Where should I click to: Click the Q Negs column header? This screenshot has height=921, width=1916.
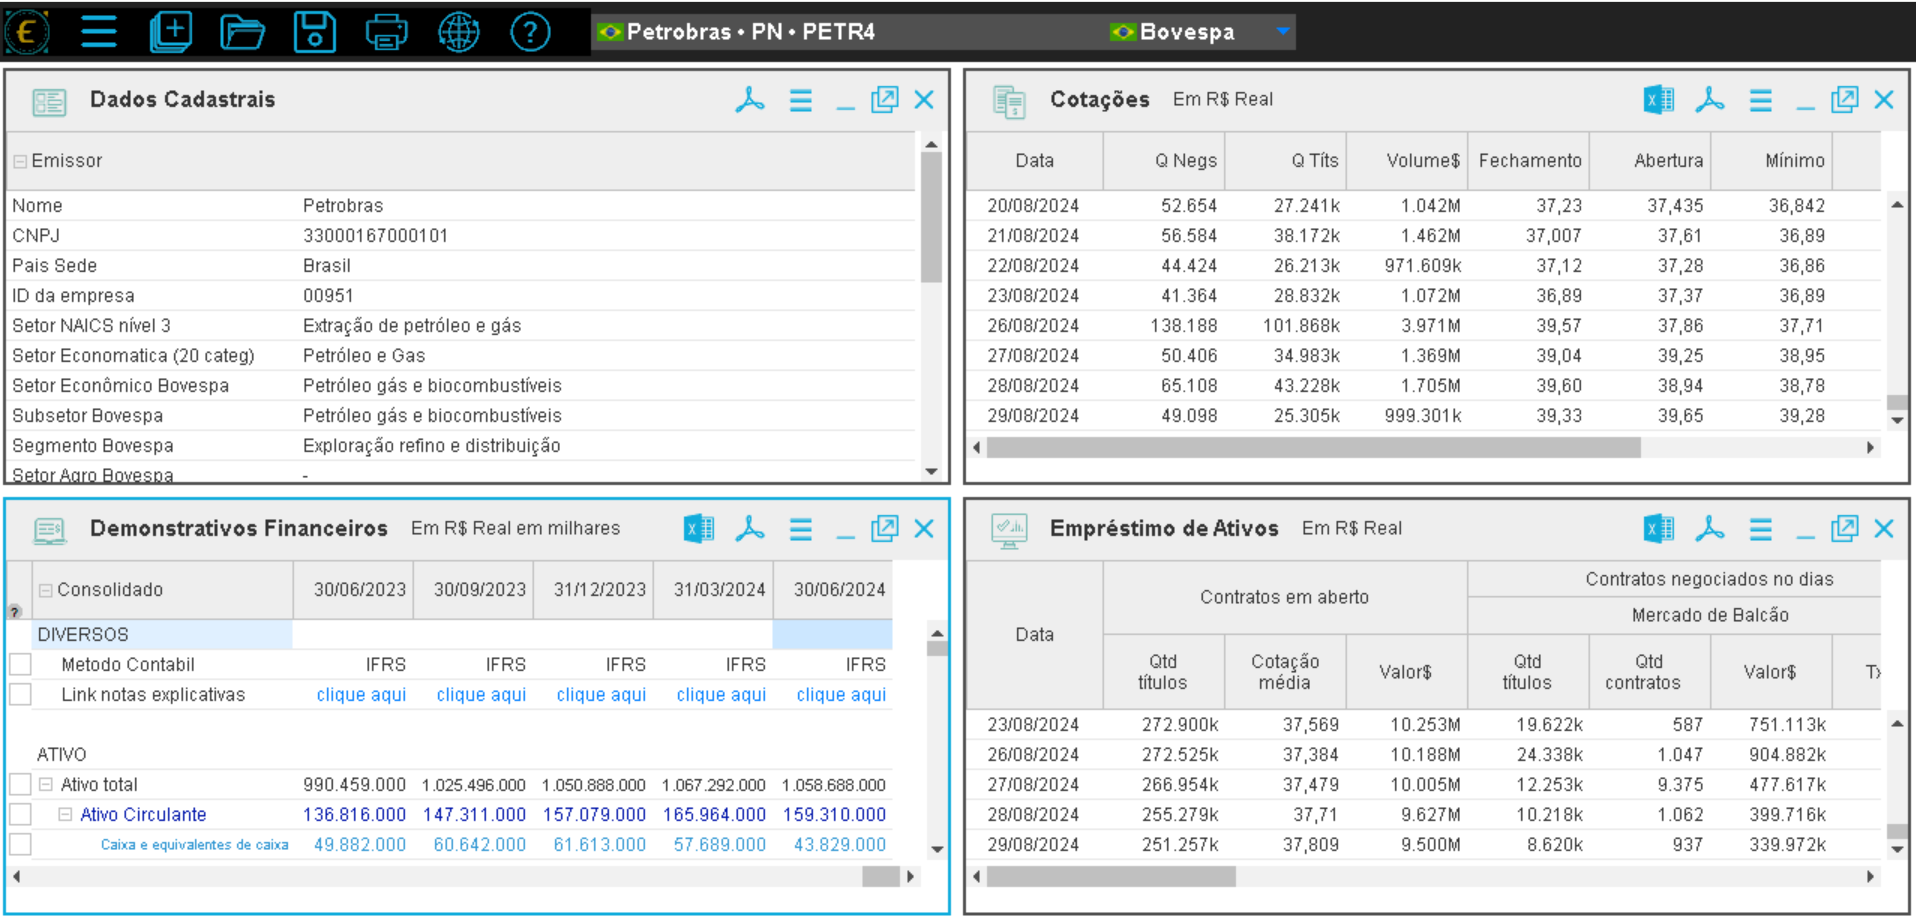pos(1164,160)
